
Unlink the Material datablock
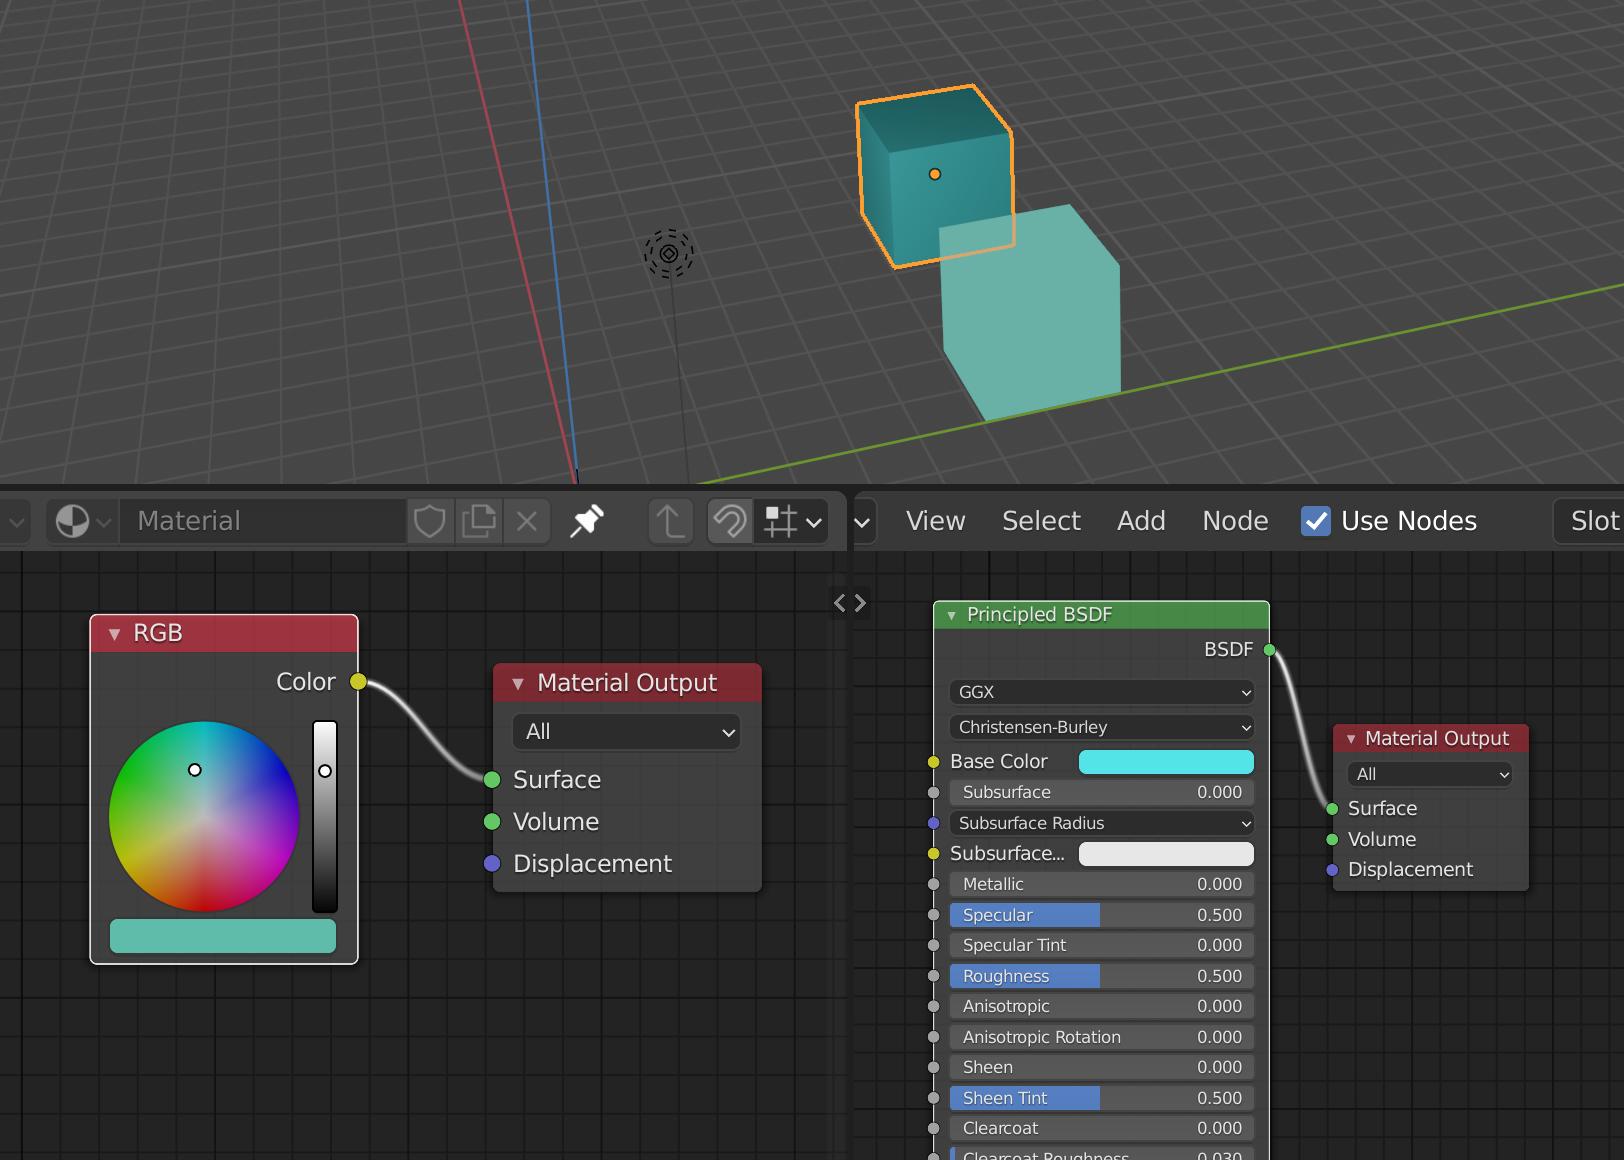click(527, 520)
